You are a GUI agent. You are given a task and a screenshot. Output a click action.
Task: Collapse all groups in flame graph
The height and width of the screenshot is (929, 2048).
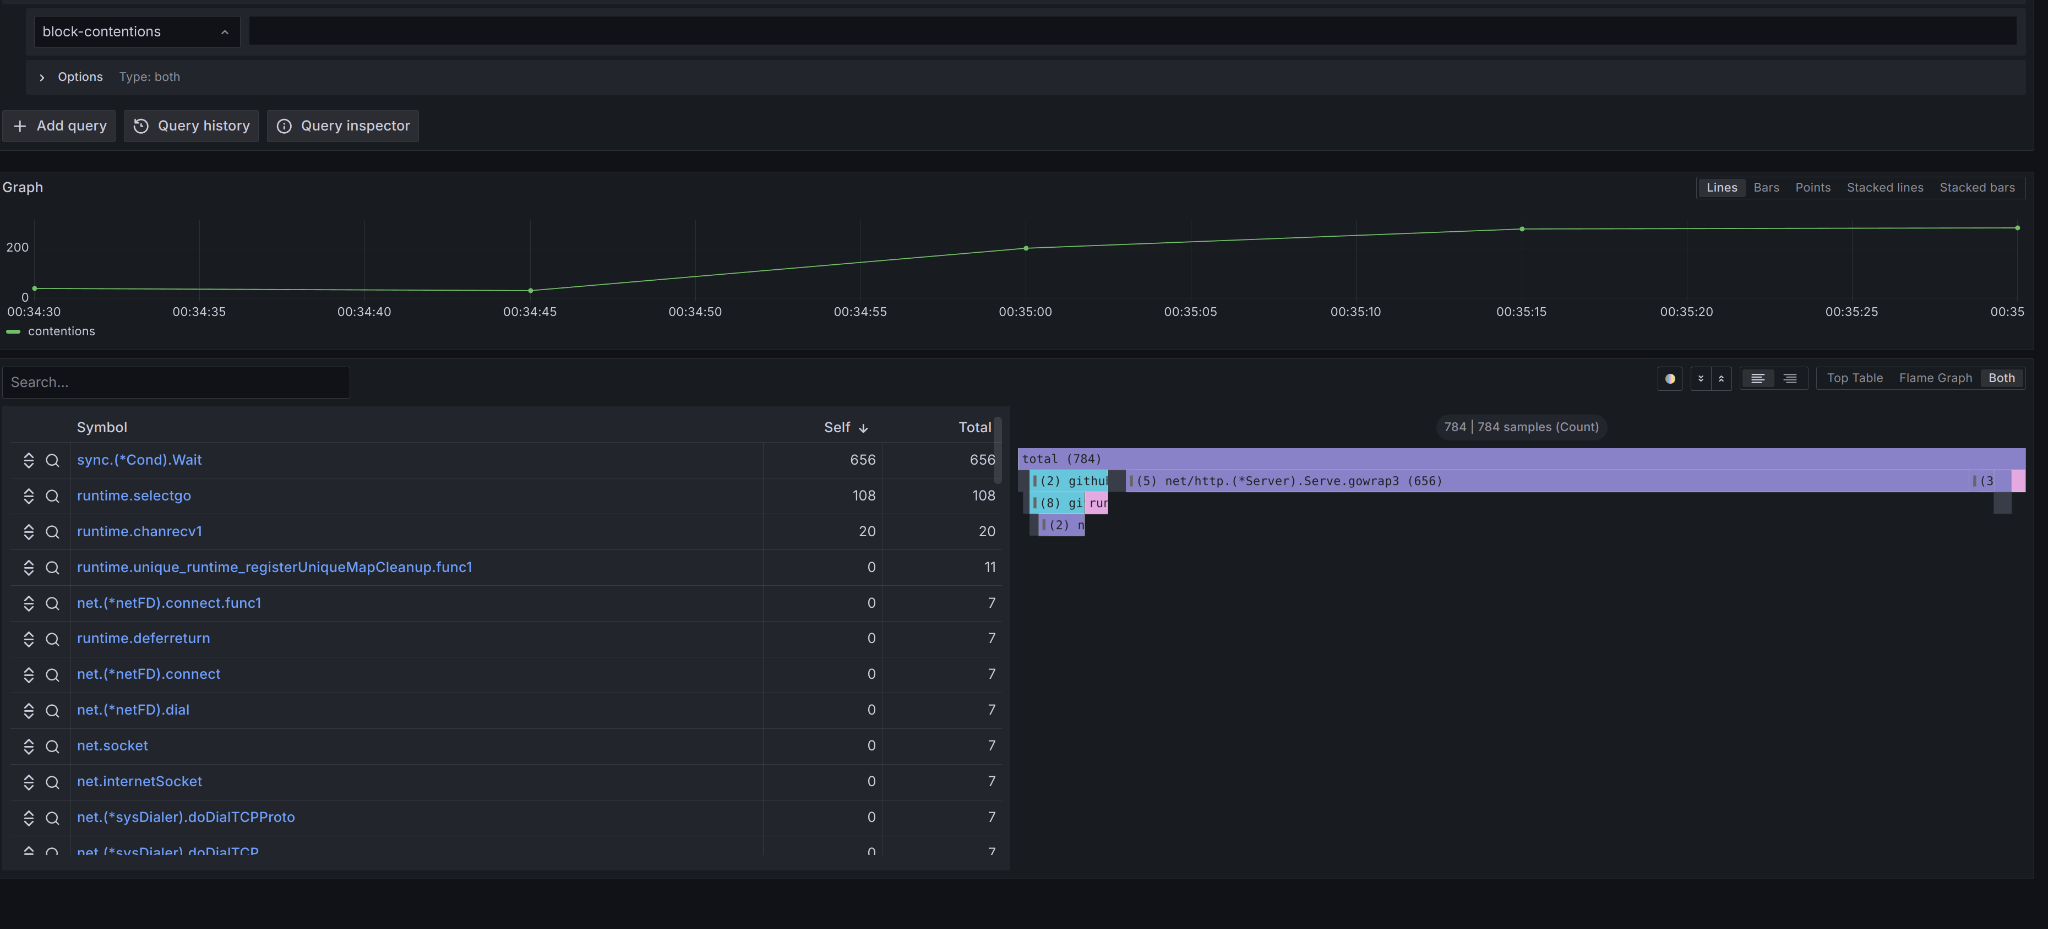point(1721,379)
